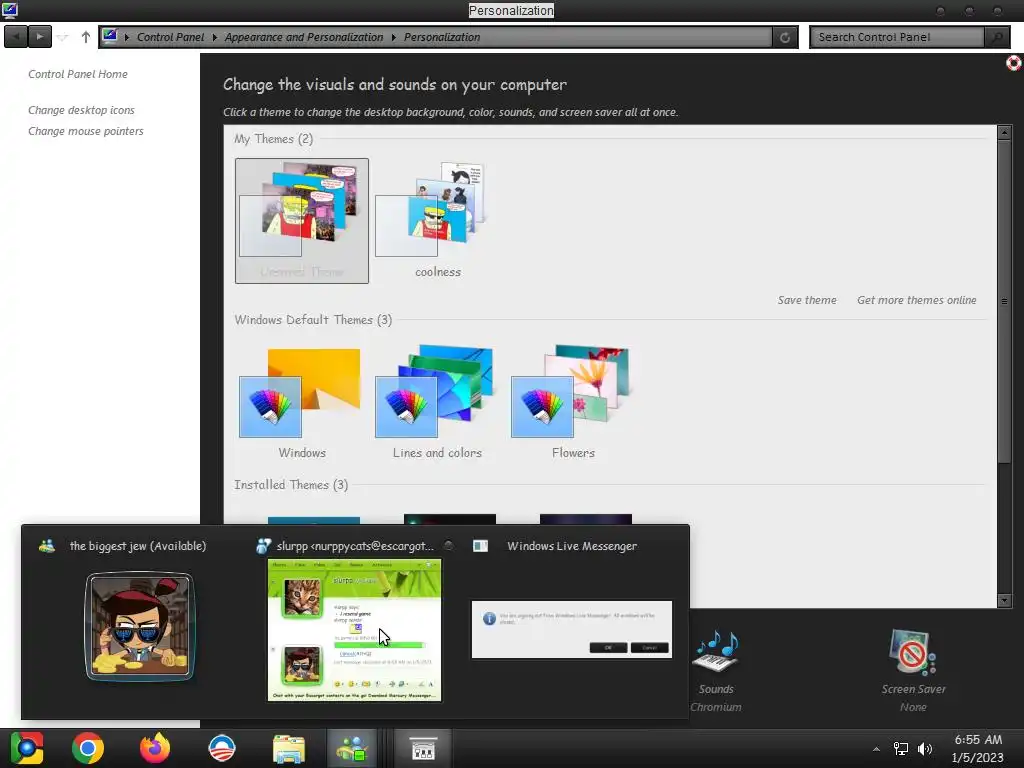Click the theme list scroll down arrow

tap(1004, 600)
